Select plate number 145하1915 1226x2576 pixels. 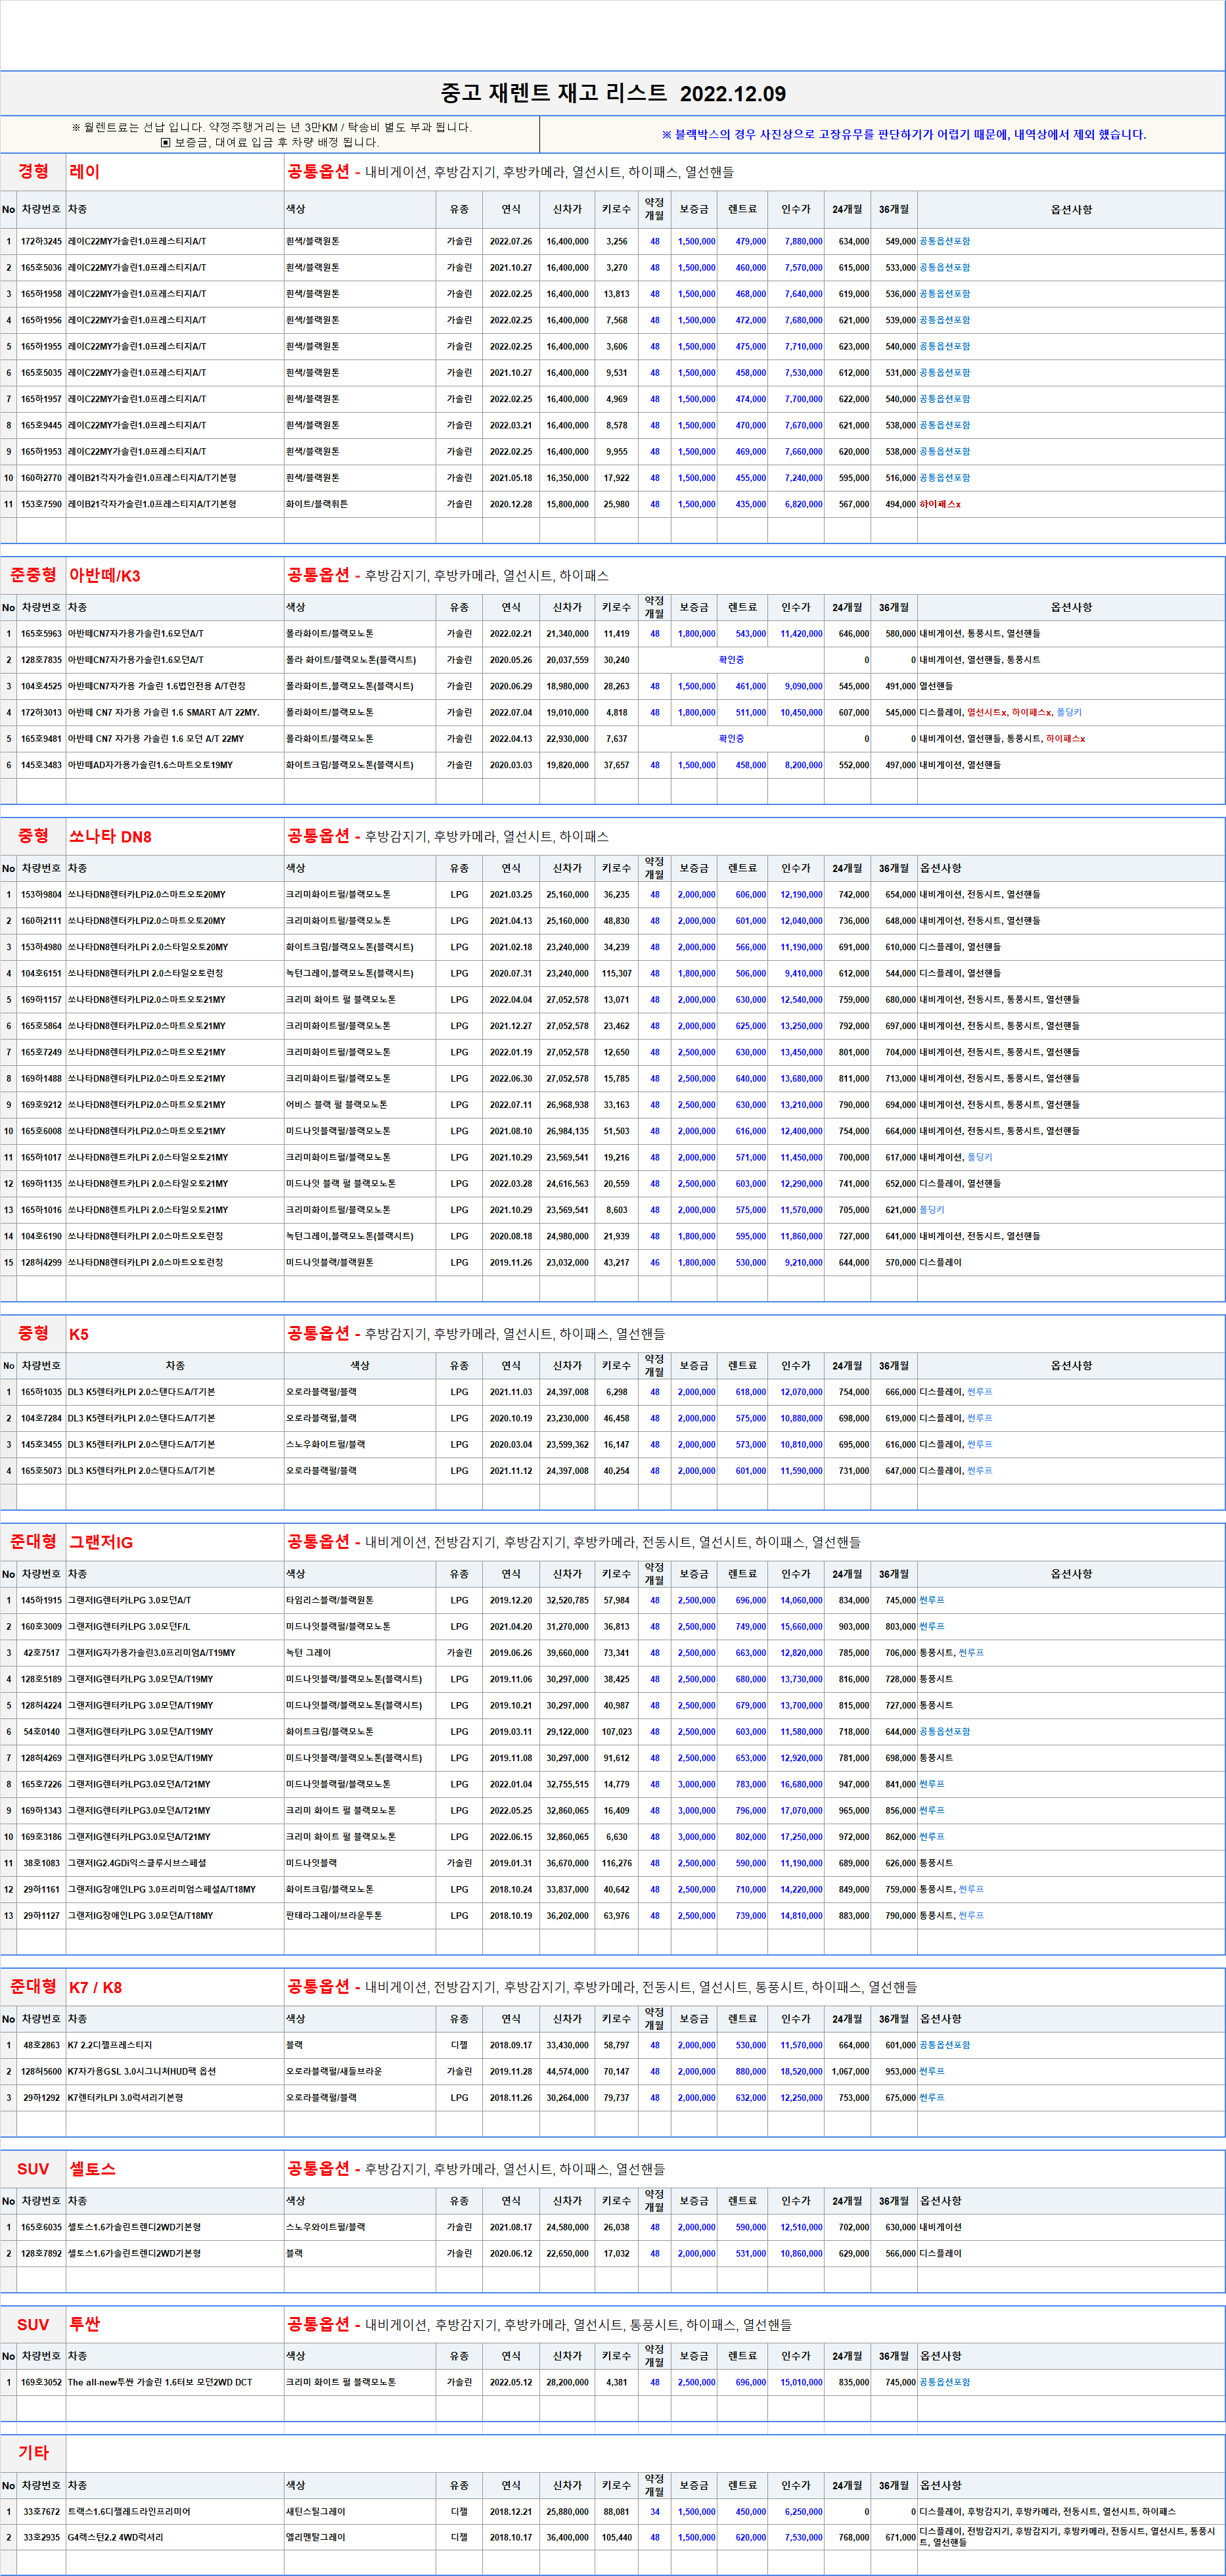pos(41,1600)
